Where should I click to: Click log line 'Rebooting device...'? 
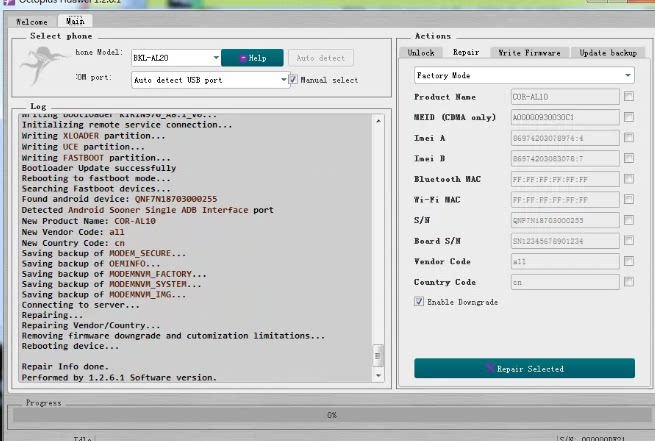(x=70, y=346)
